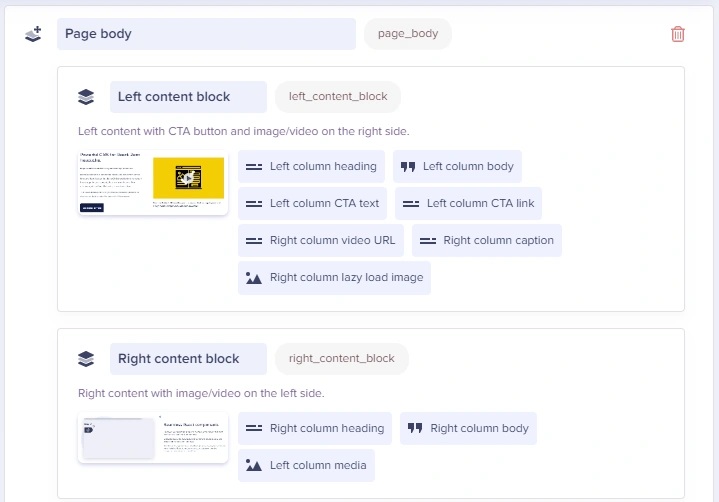
Task: Select the Right column body field chip
Action: coord(468,429)
